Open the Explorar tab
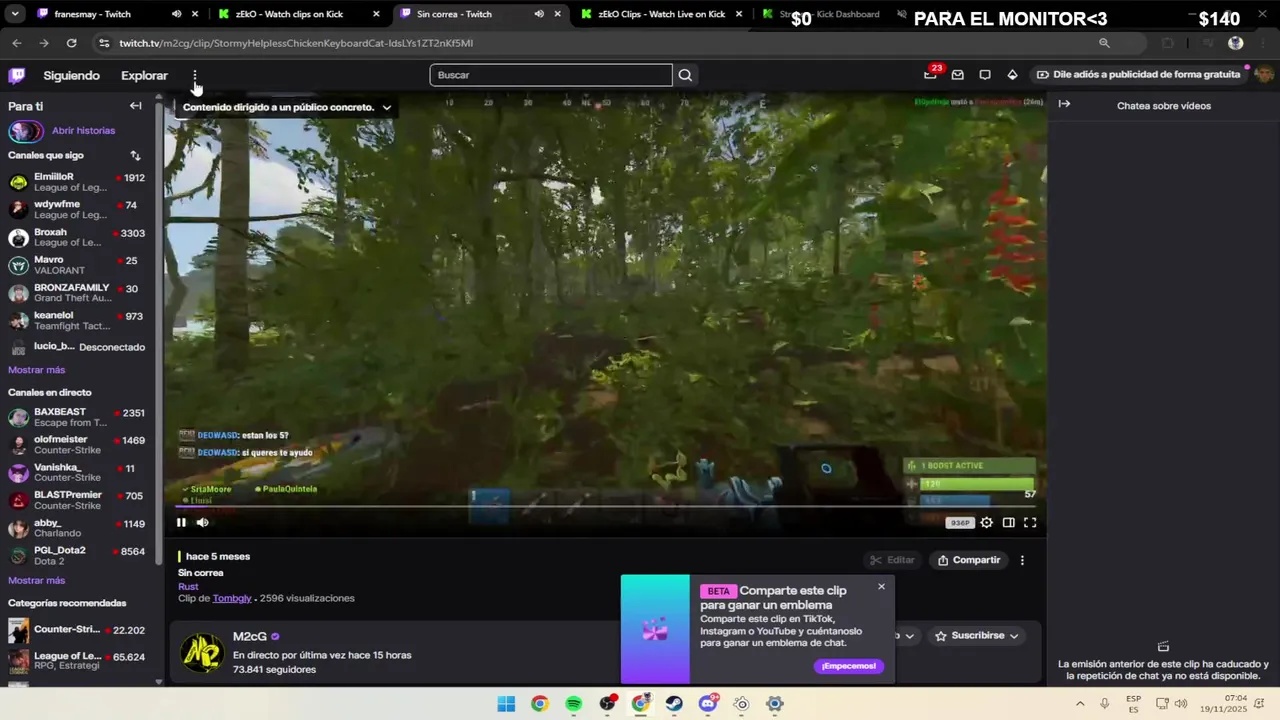Image resolution: width=1280 pixels, height=720 pixels. tap(144, 76)
